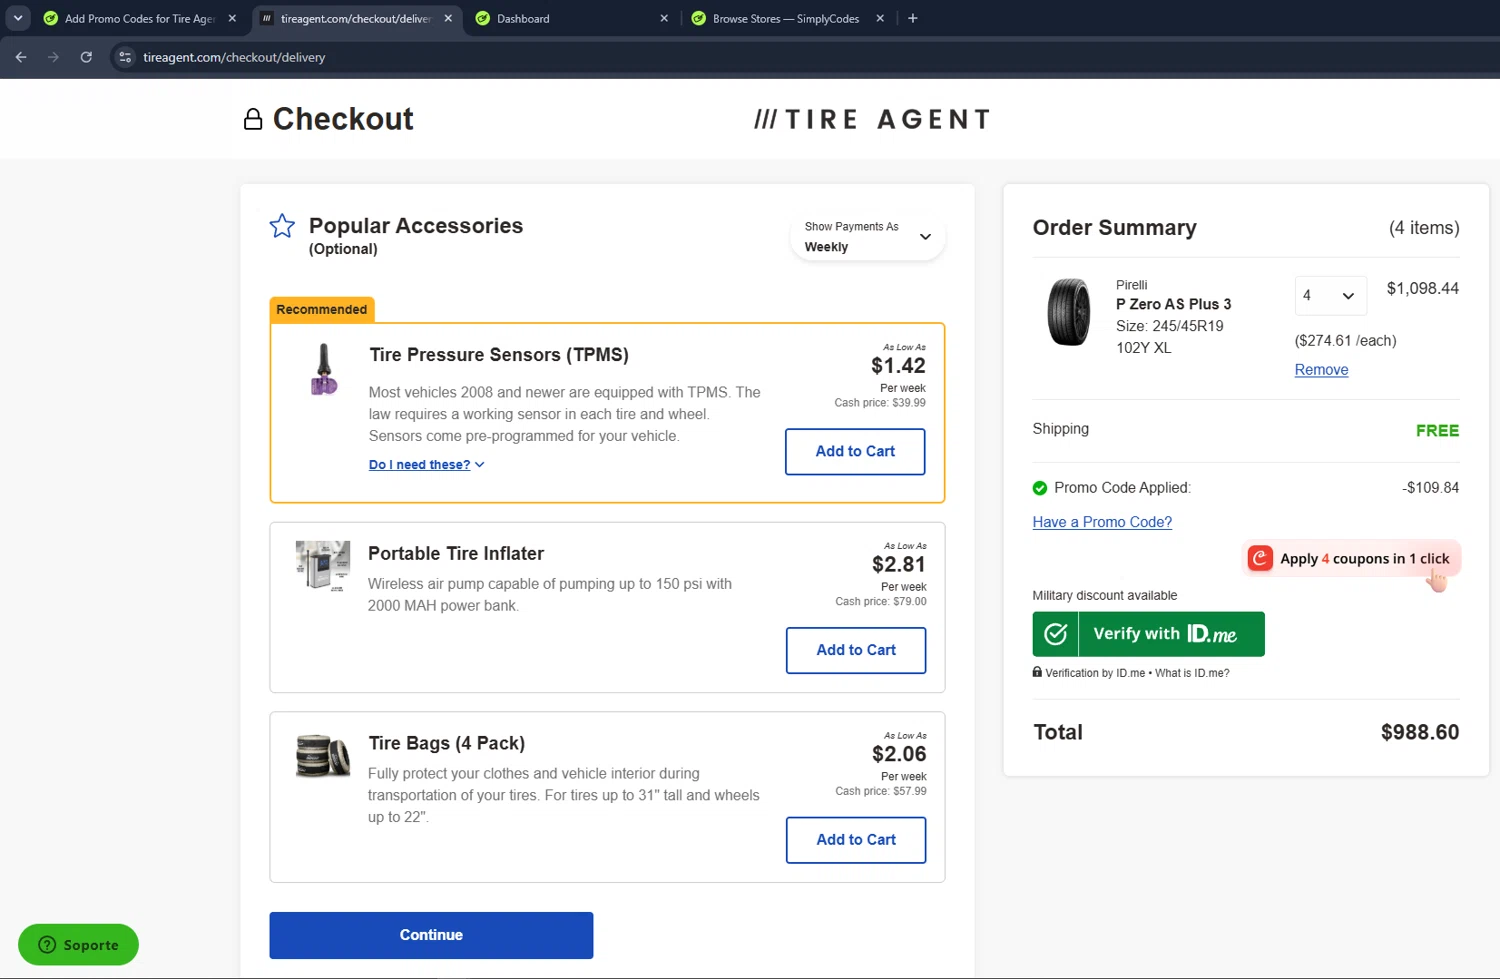Click the FREE shipping label

pos(1437,431)
